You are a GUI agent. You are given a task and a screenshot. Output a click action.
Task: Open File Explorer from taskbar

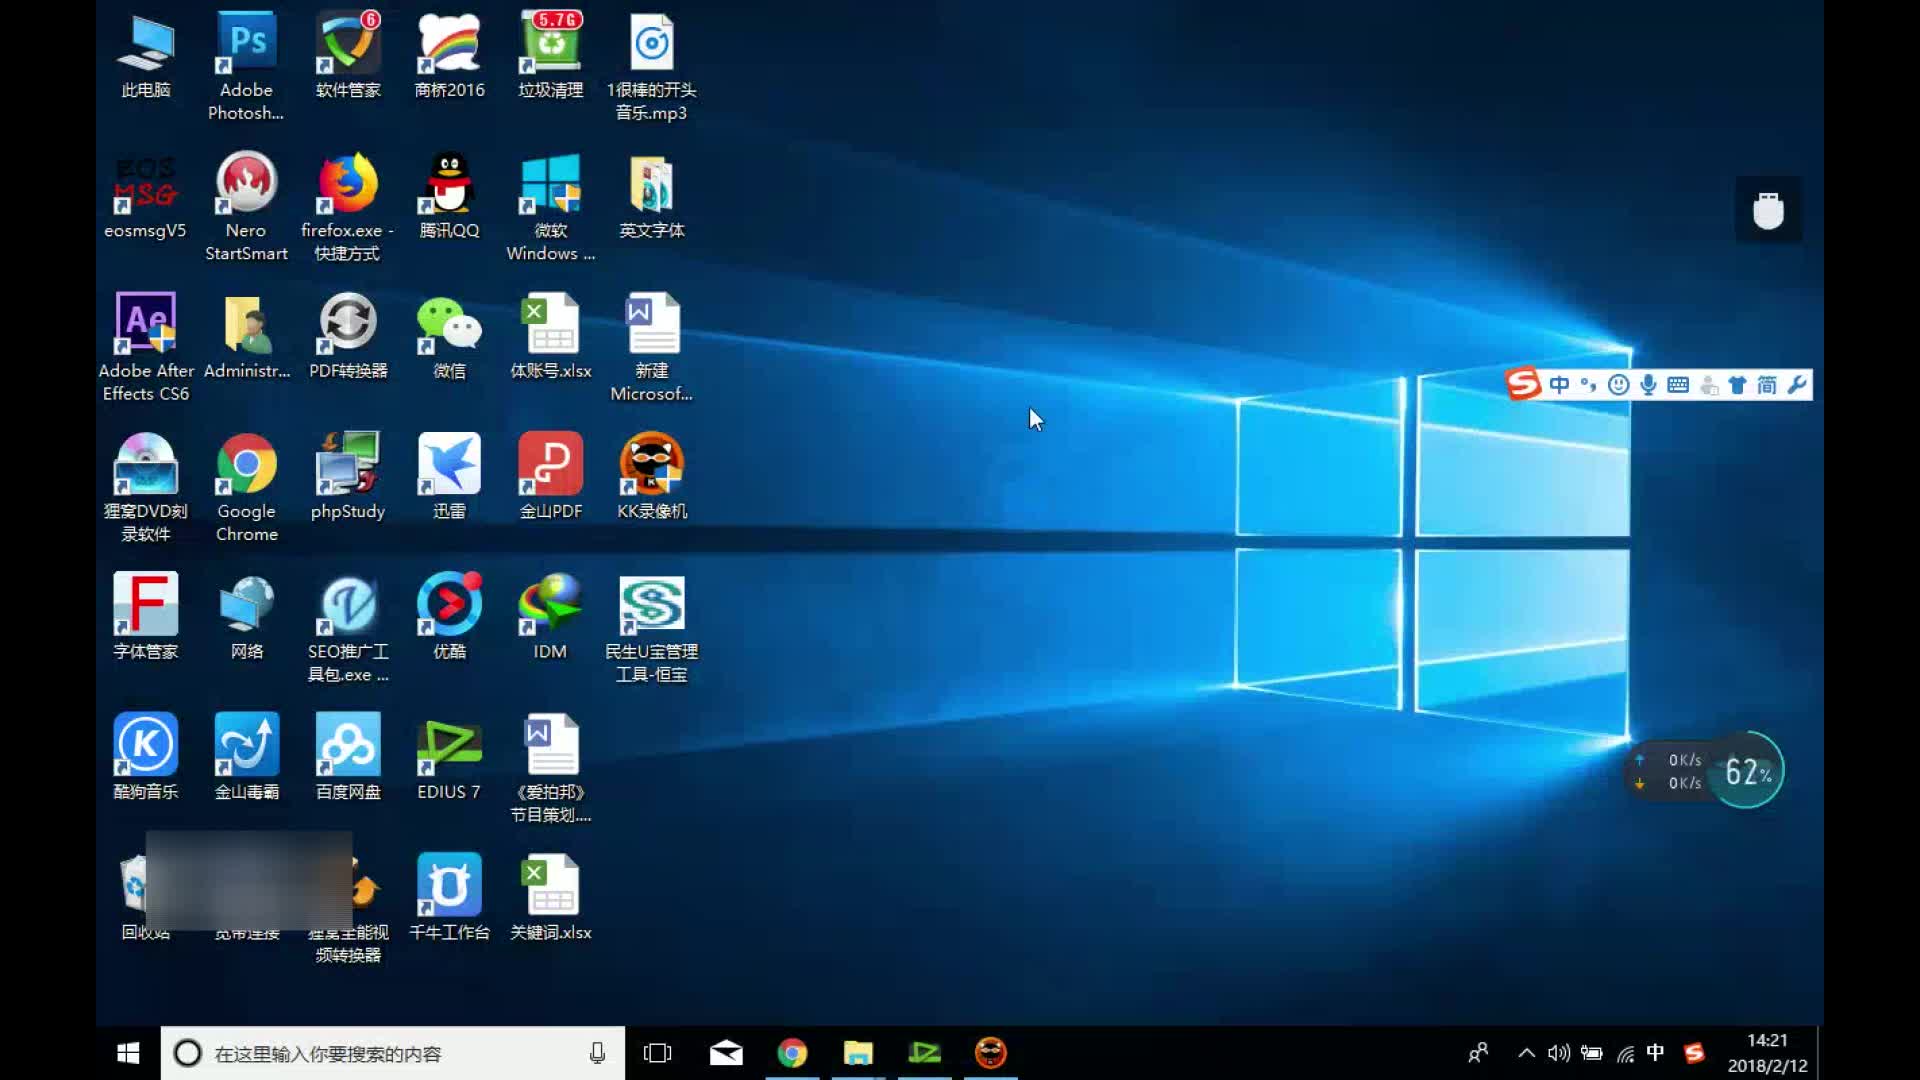858,1053
